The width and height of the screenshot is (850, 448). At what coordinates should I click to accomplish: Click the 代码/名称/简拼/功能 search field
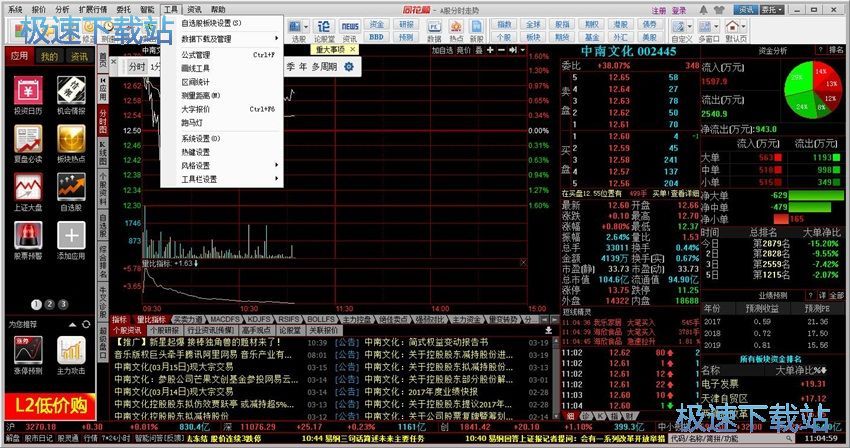tap(732, 438)
